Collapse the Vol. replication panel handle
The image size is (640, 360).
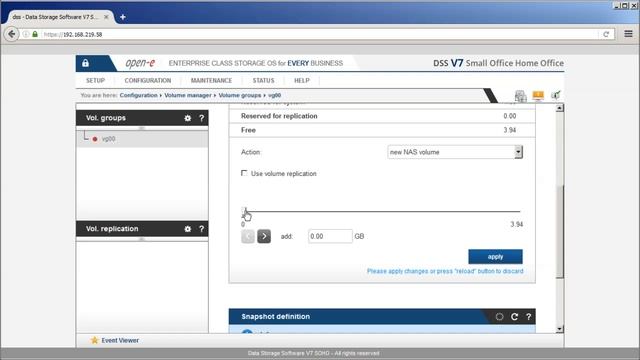click(x=142, y=239)
